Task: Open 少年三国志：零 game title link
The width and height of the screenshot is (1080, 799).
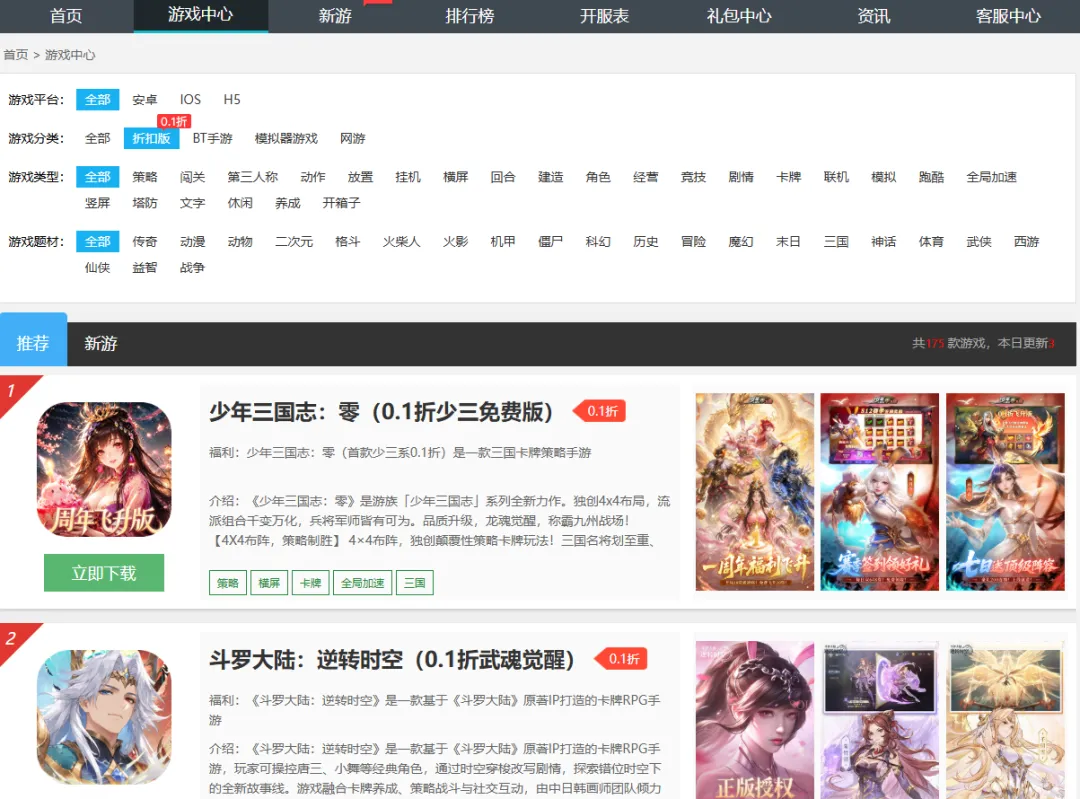Action: pos(382,412)
